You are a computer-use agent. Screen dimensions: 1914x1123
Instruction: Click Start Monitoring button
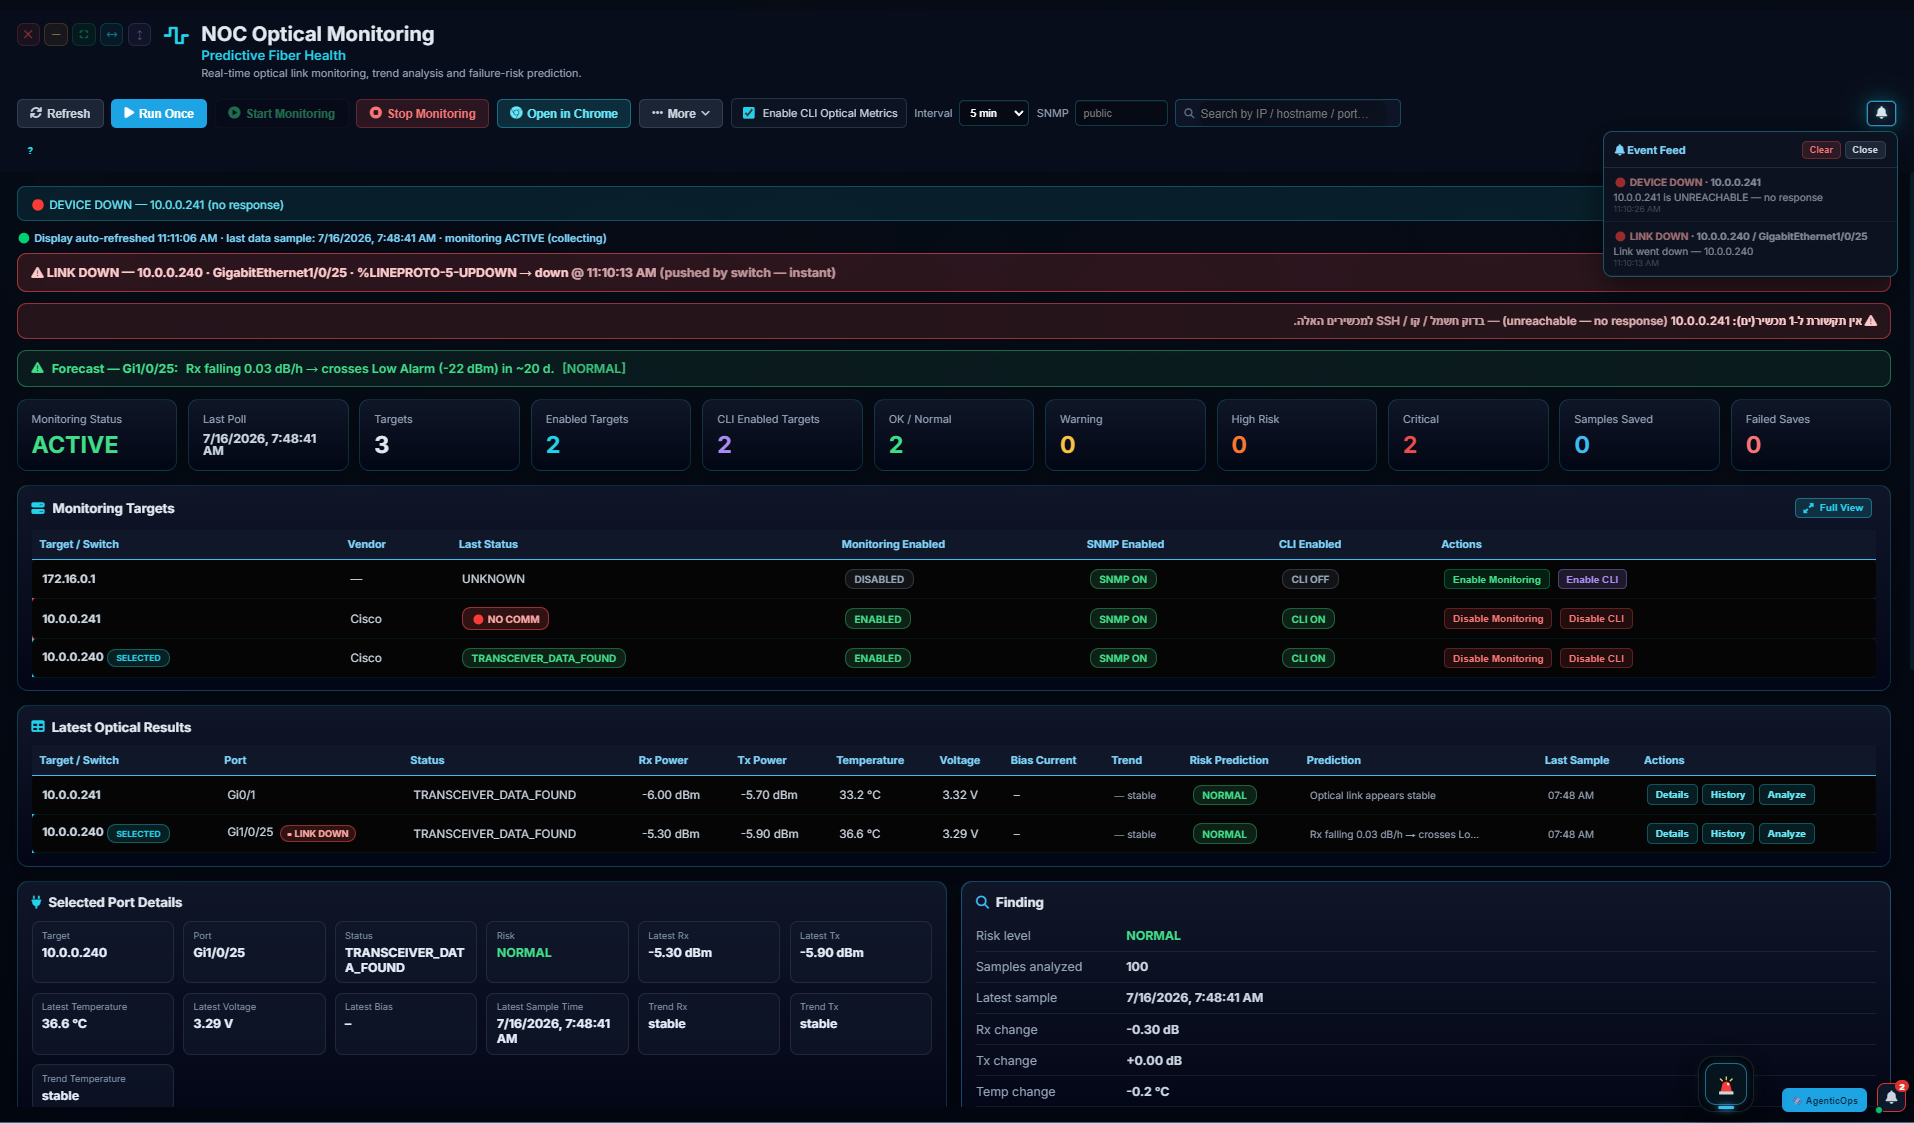point(282,113)
